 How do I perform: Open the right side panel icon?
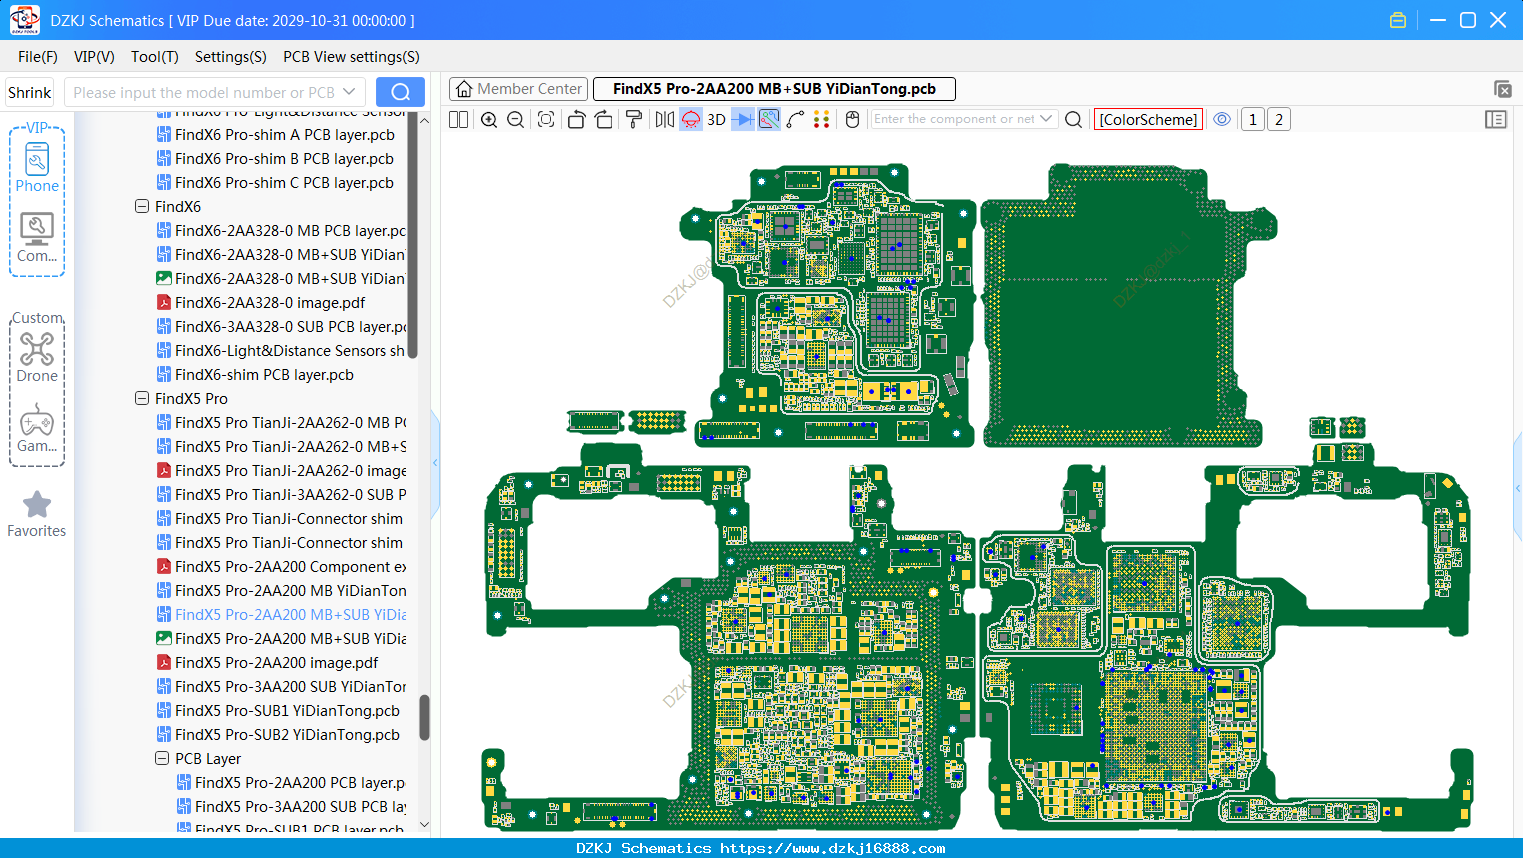coord(1496,120)
